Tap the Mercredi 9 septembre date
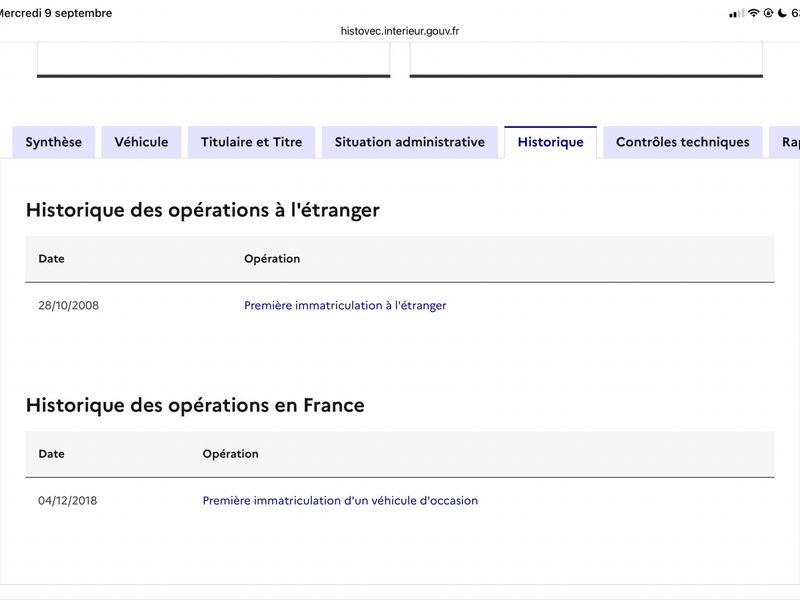The width and height of the screenshot is (800, 600). click(55, 13)
